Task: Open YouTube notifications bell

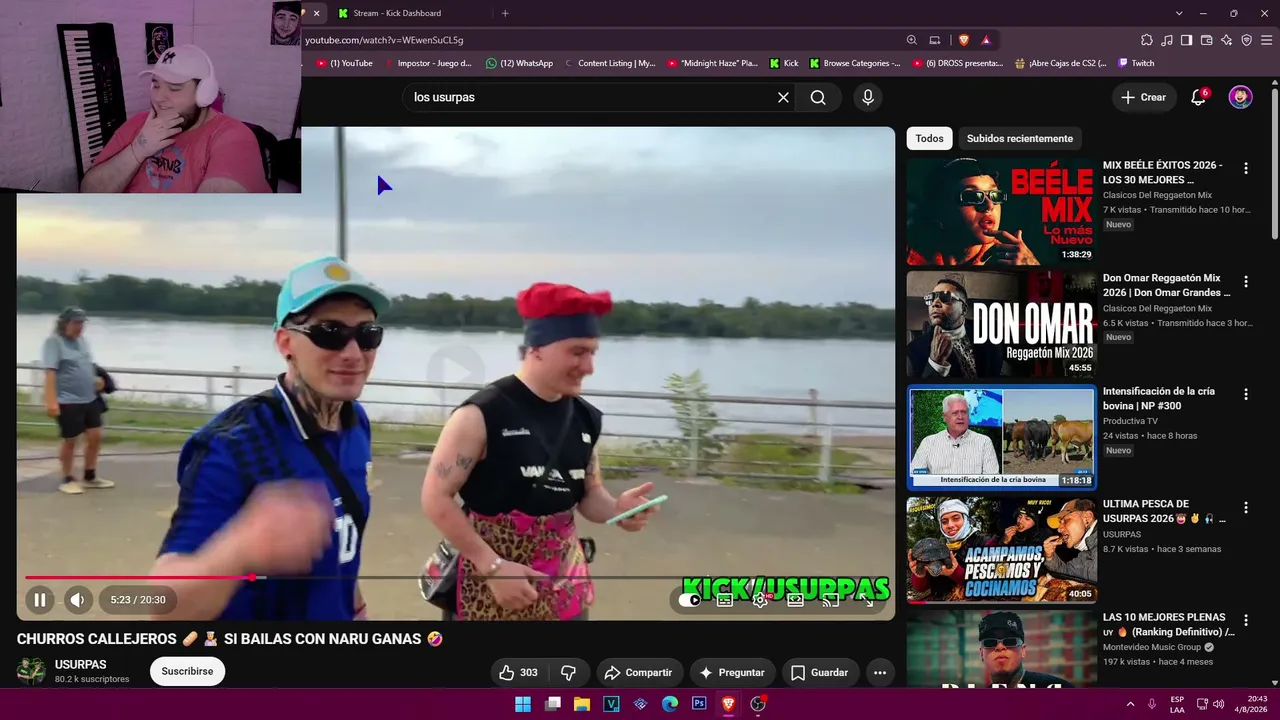Action: (x=1198, y=97)
